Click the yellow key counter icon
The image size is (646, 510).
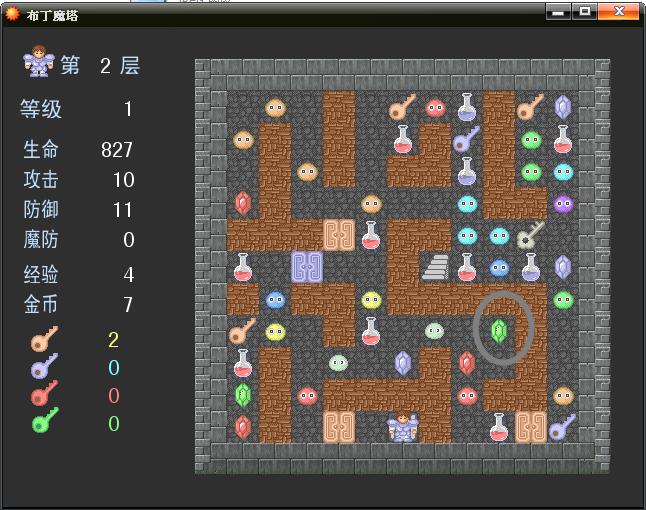coord(44,339)
